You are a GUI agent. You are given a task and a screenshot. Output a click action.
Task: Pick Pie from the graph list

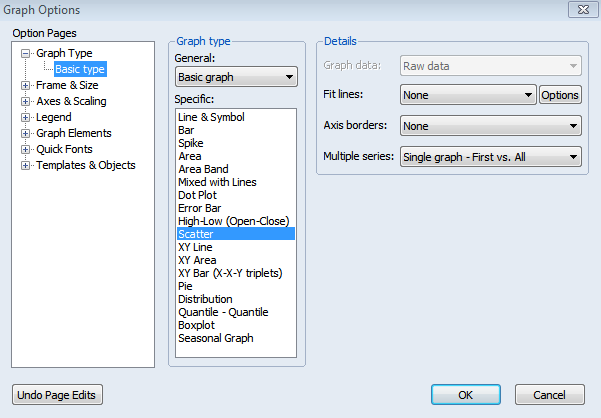point(186,286)
